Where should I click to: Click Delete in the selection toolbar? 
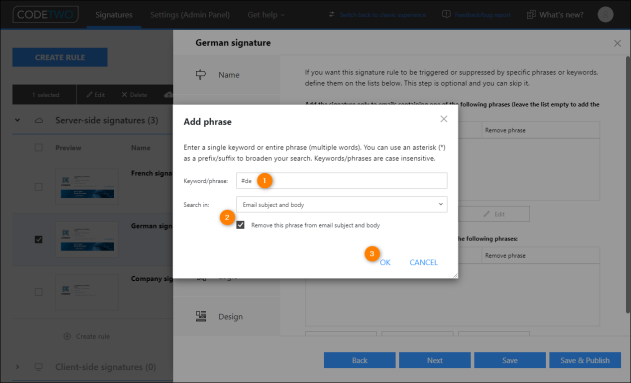134,95
